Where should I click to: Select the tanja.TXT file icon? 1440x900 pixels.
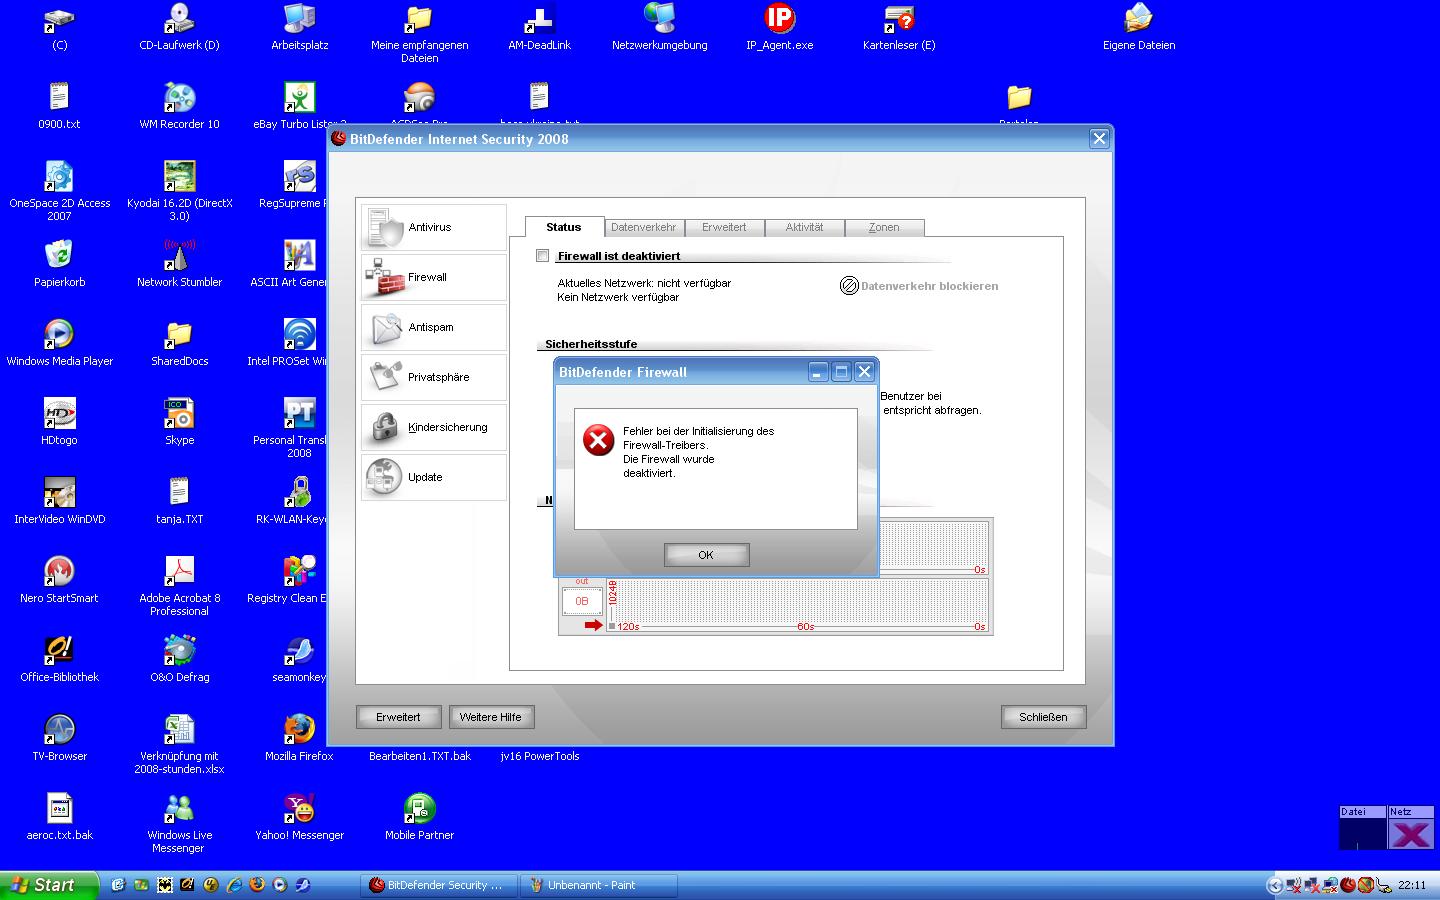pos(179,501)
